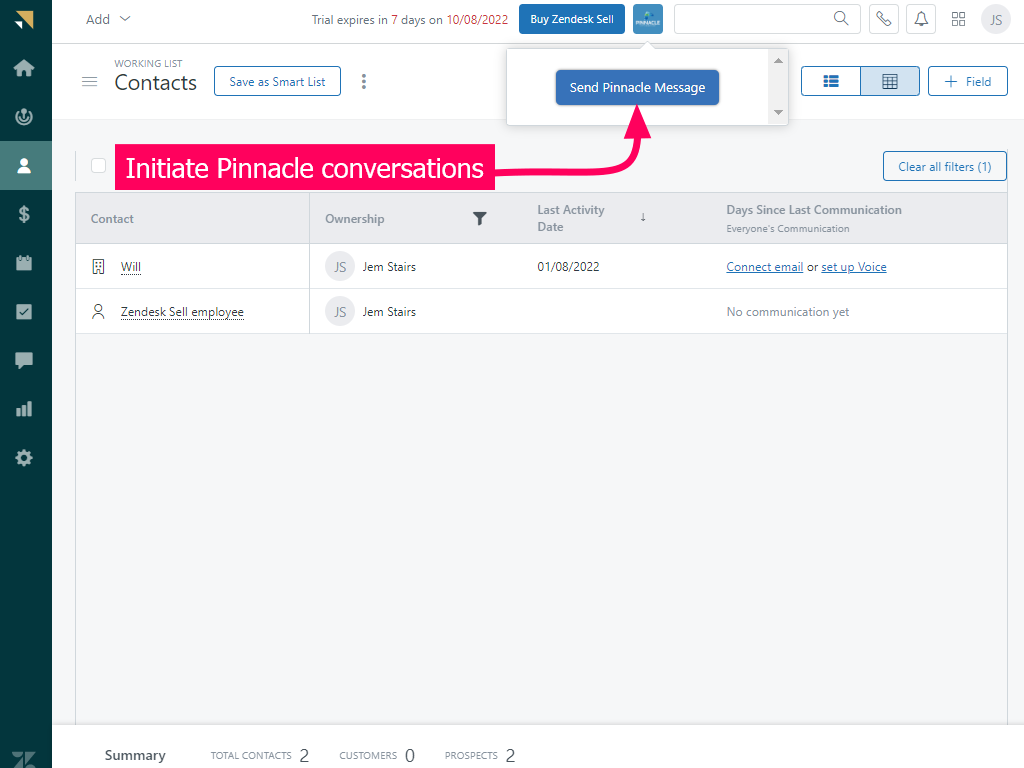Screen dimensions: 1024x768
Task: Click the Connect email link
Action: click(x=764, y=267)
